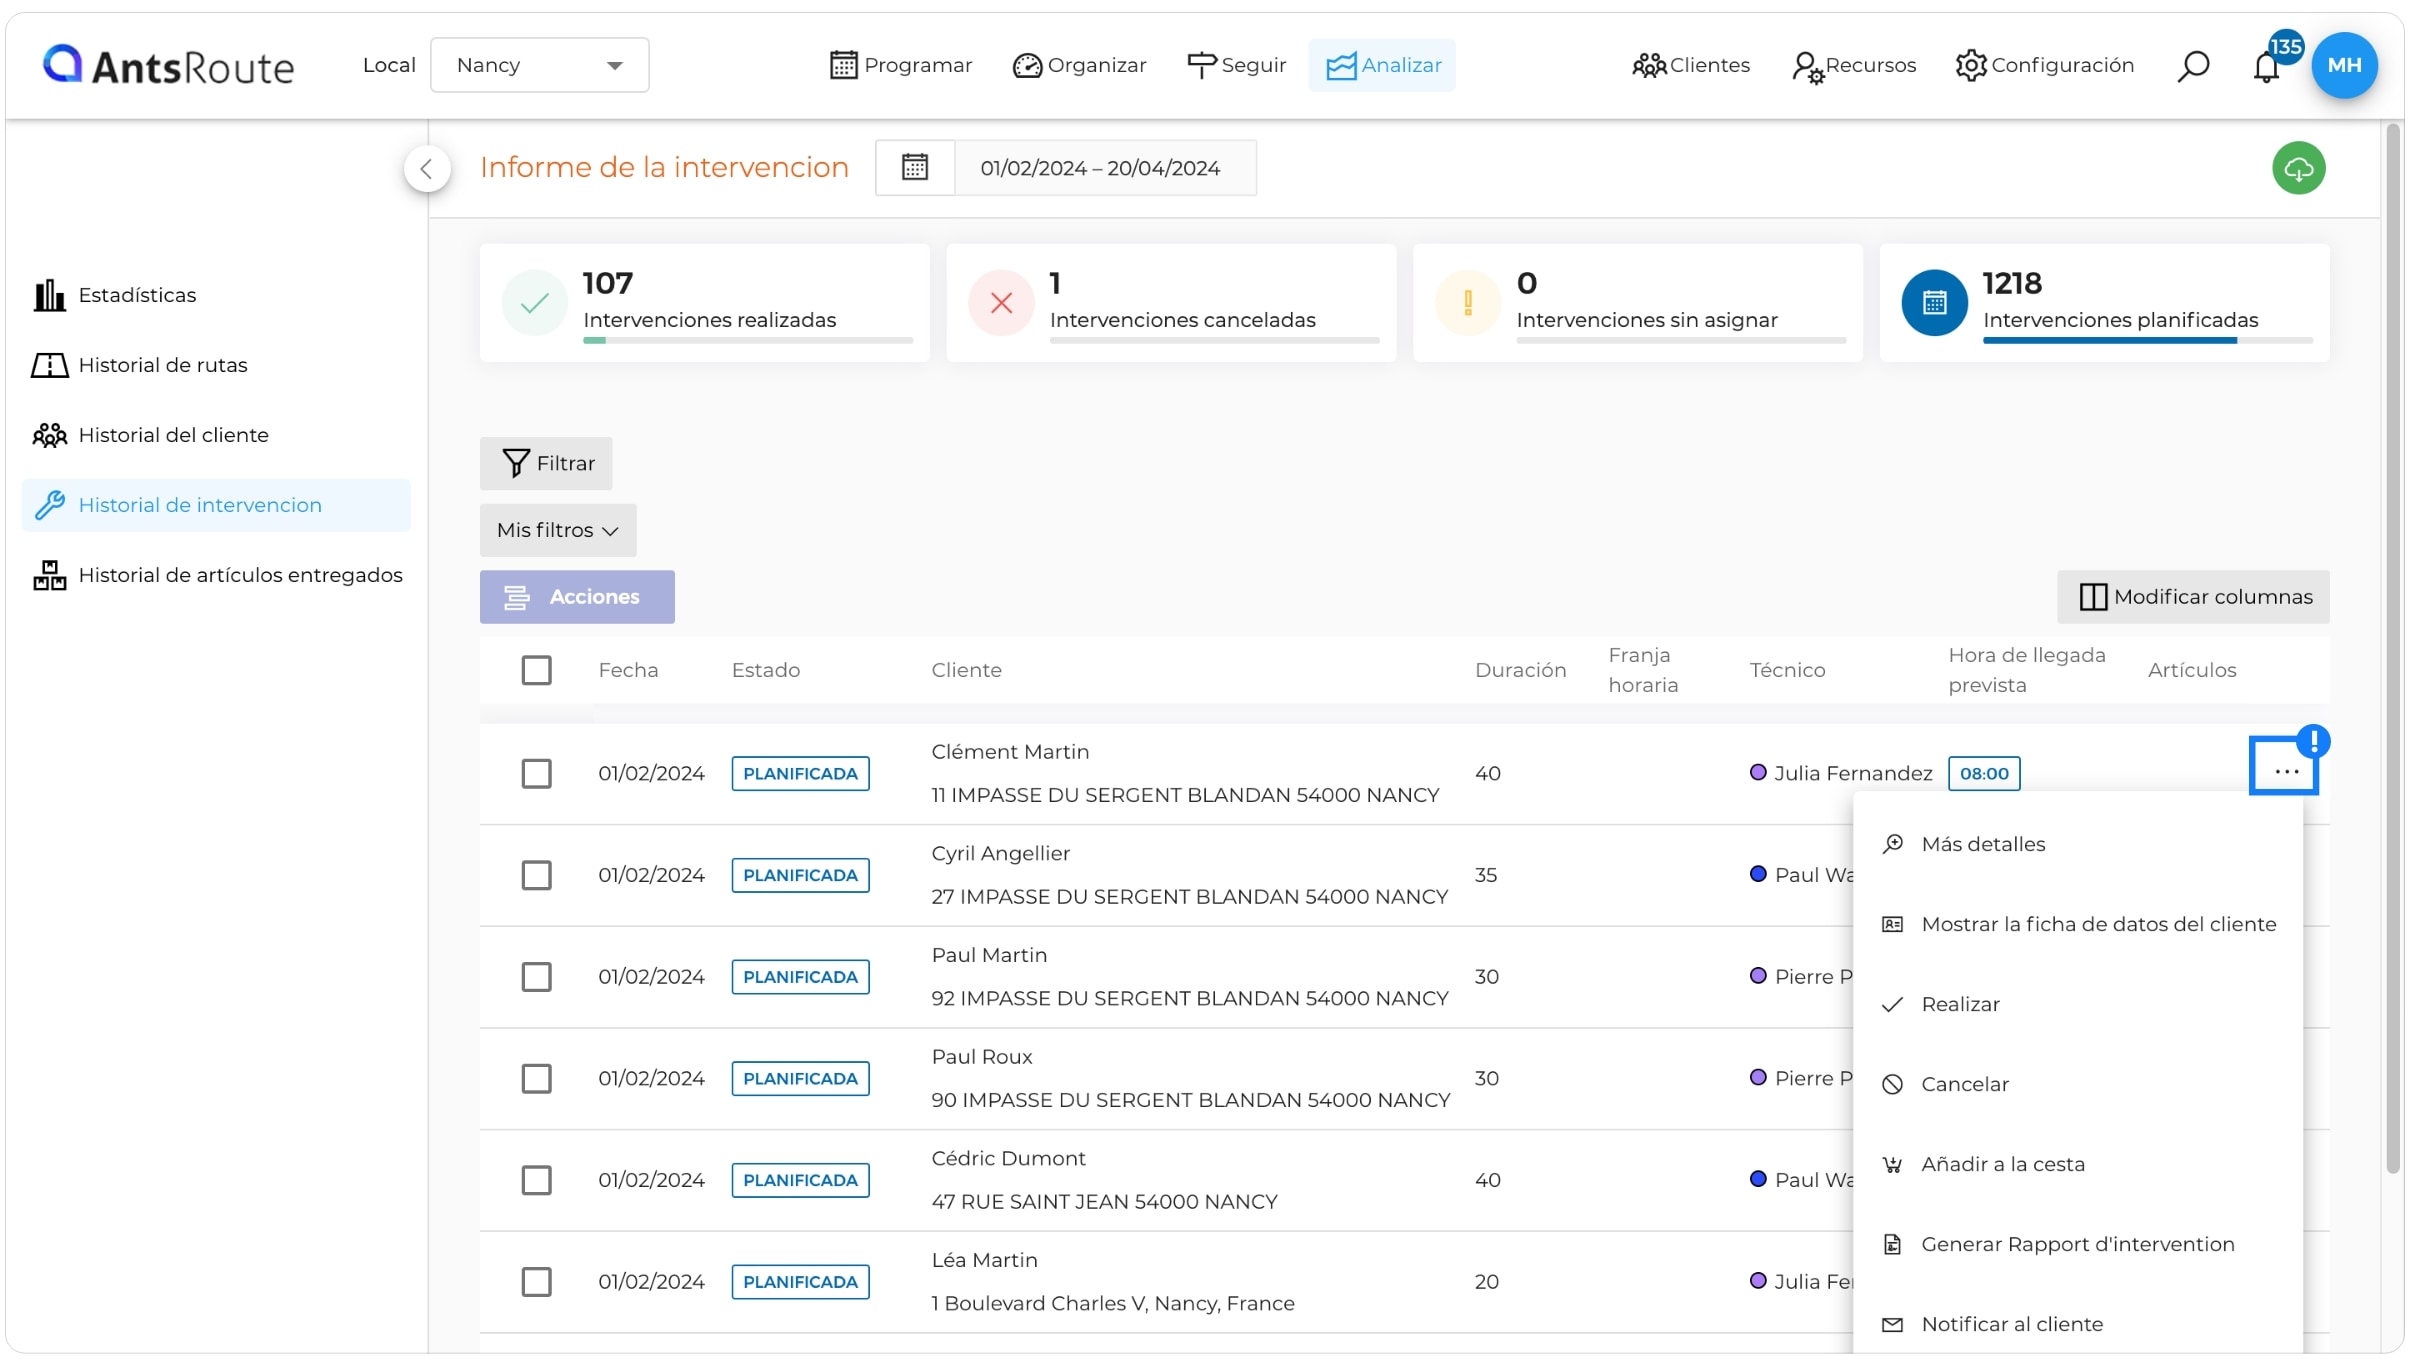This screenshot has height=1365, width=2410.
Task: Select the Paul Martin row checkbox
Action: [536, 977]
